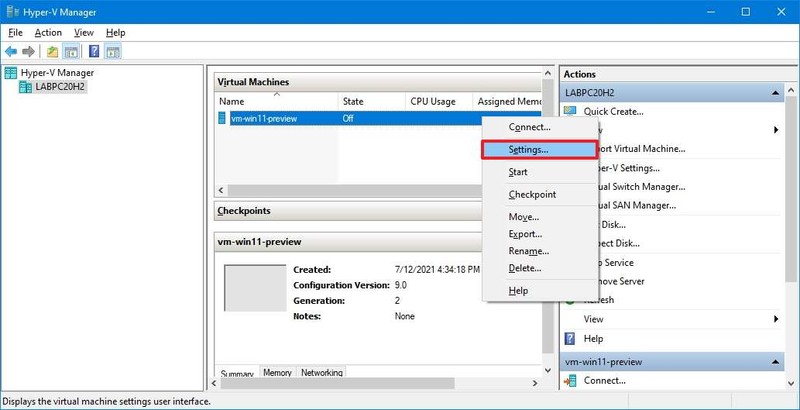Click the Back arrow toolbar icon
The image size is (800, 410).
[x=11, y=52]
